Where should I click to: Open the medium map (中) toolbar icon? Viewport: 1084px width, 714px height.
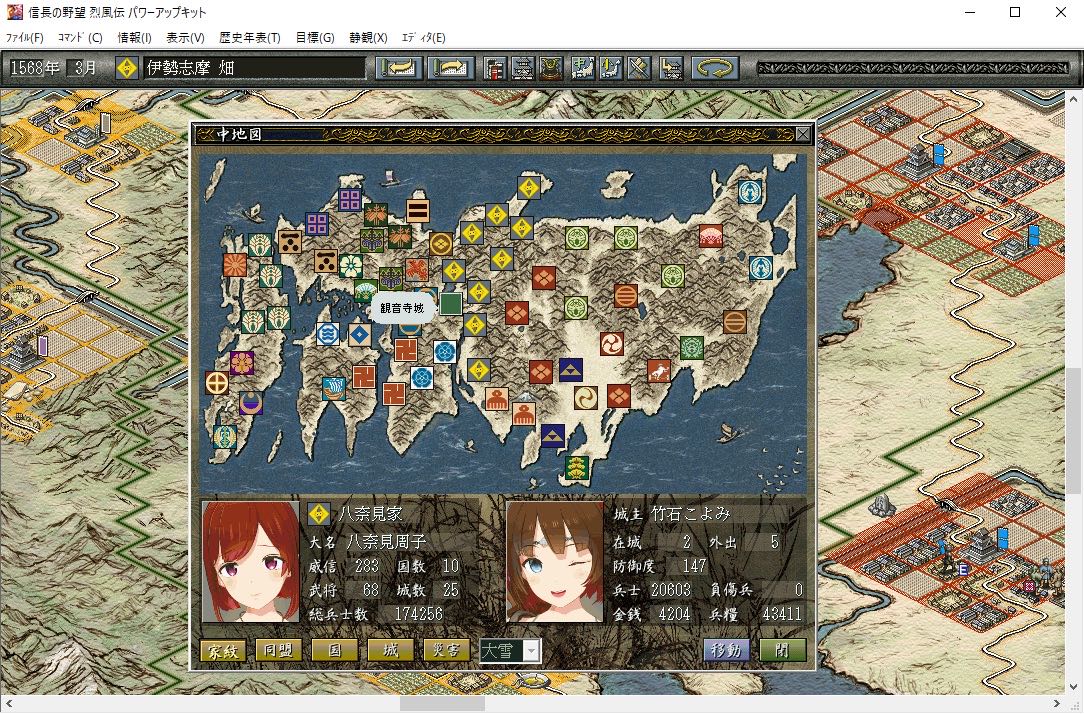(581, 68)
